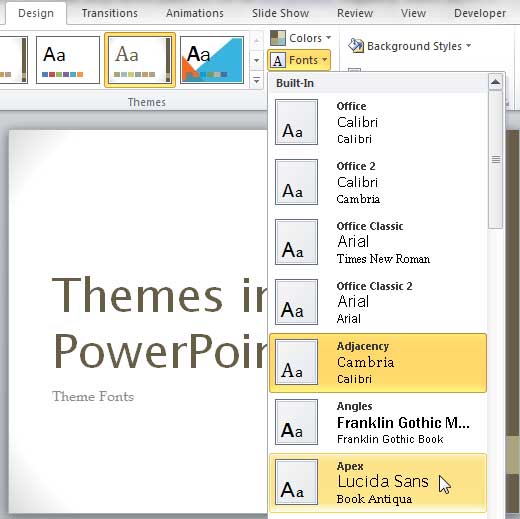The image size is (520, 519).
Task: Open the Review tab
Action: click(355, 13)
